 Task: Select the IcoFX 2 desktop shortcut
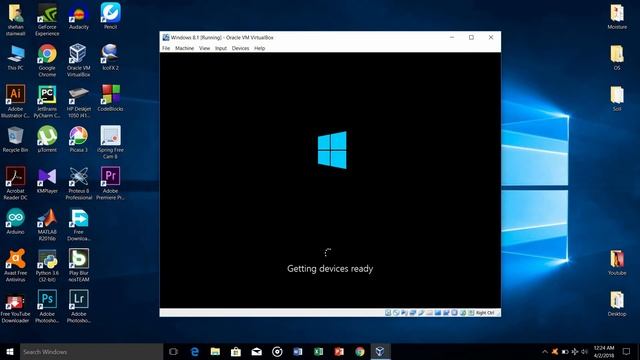110,58
